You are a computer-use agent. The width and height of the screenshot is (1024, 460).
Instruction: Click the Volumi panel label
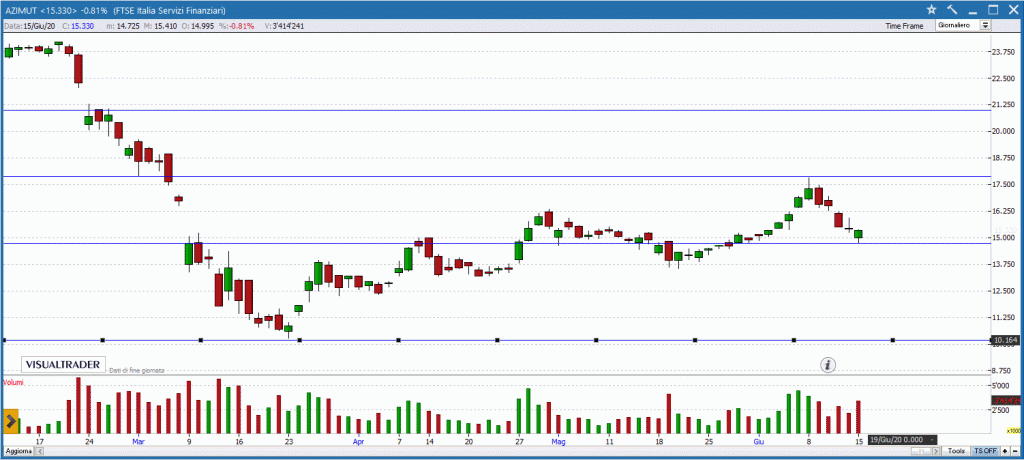[x=14, y=382]
